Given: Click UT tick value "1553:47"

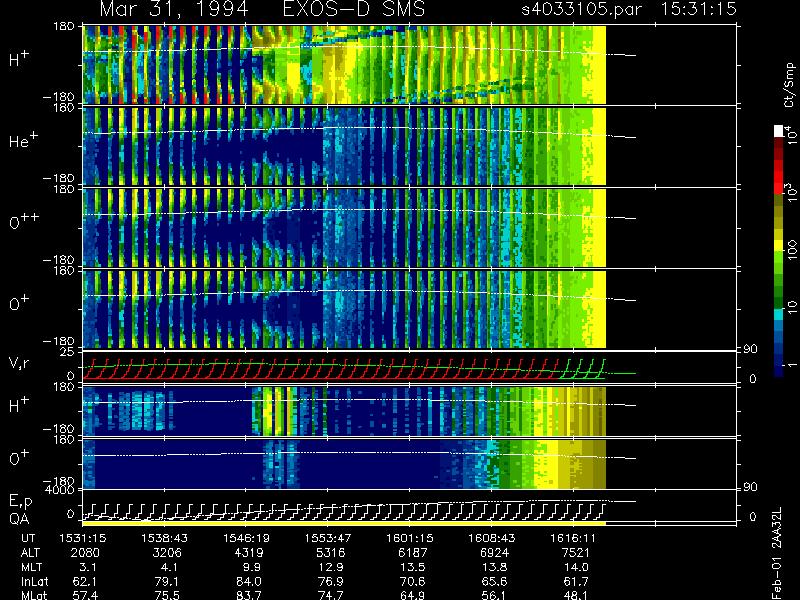Looking at the screenshot, I should [328, 538].
